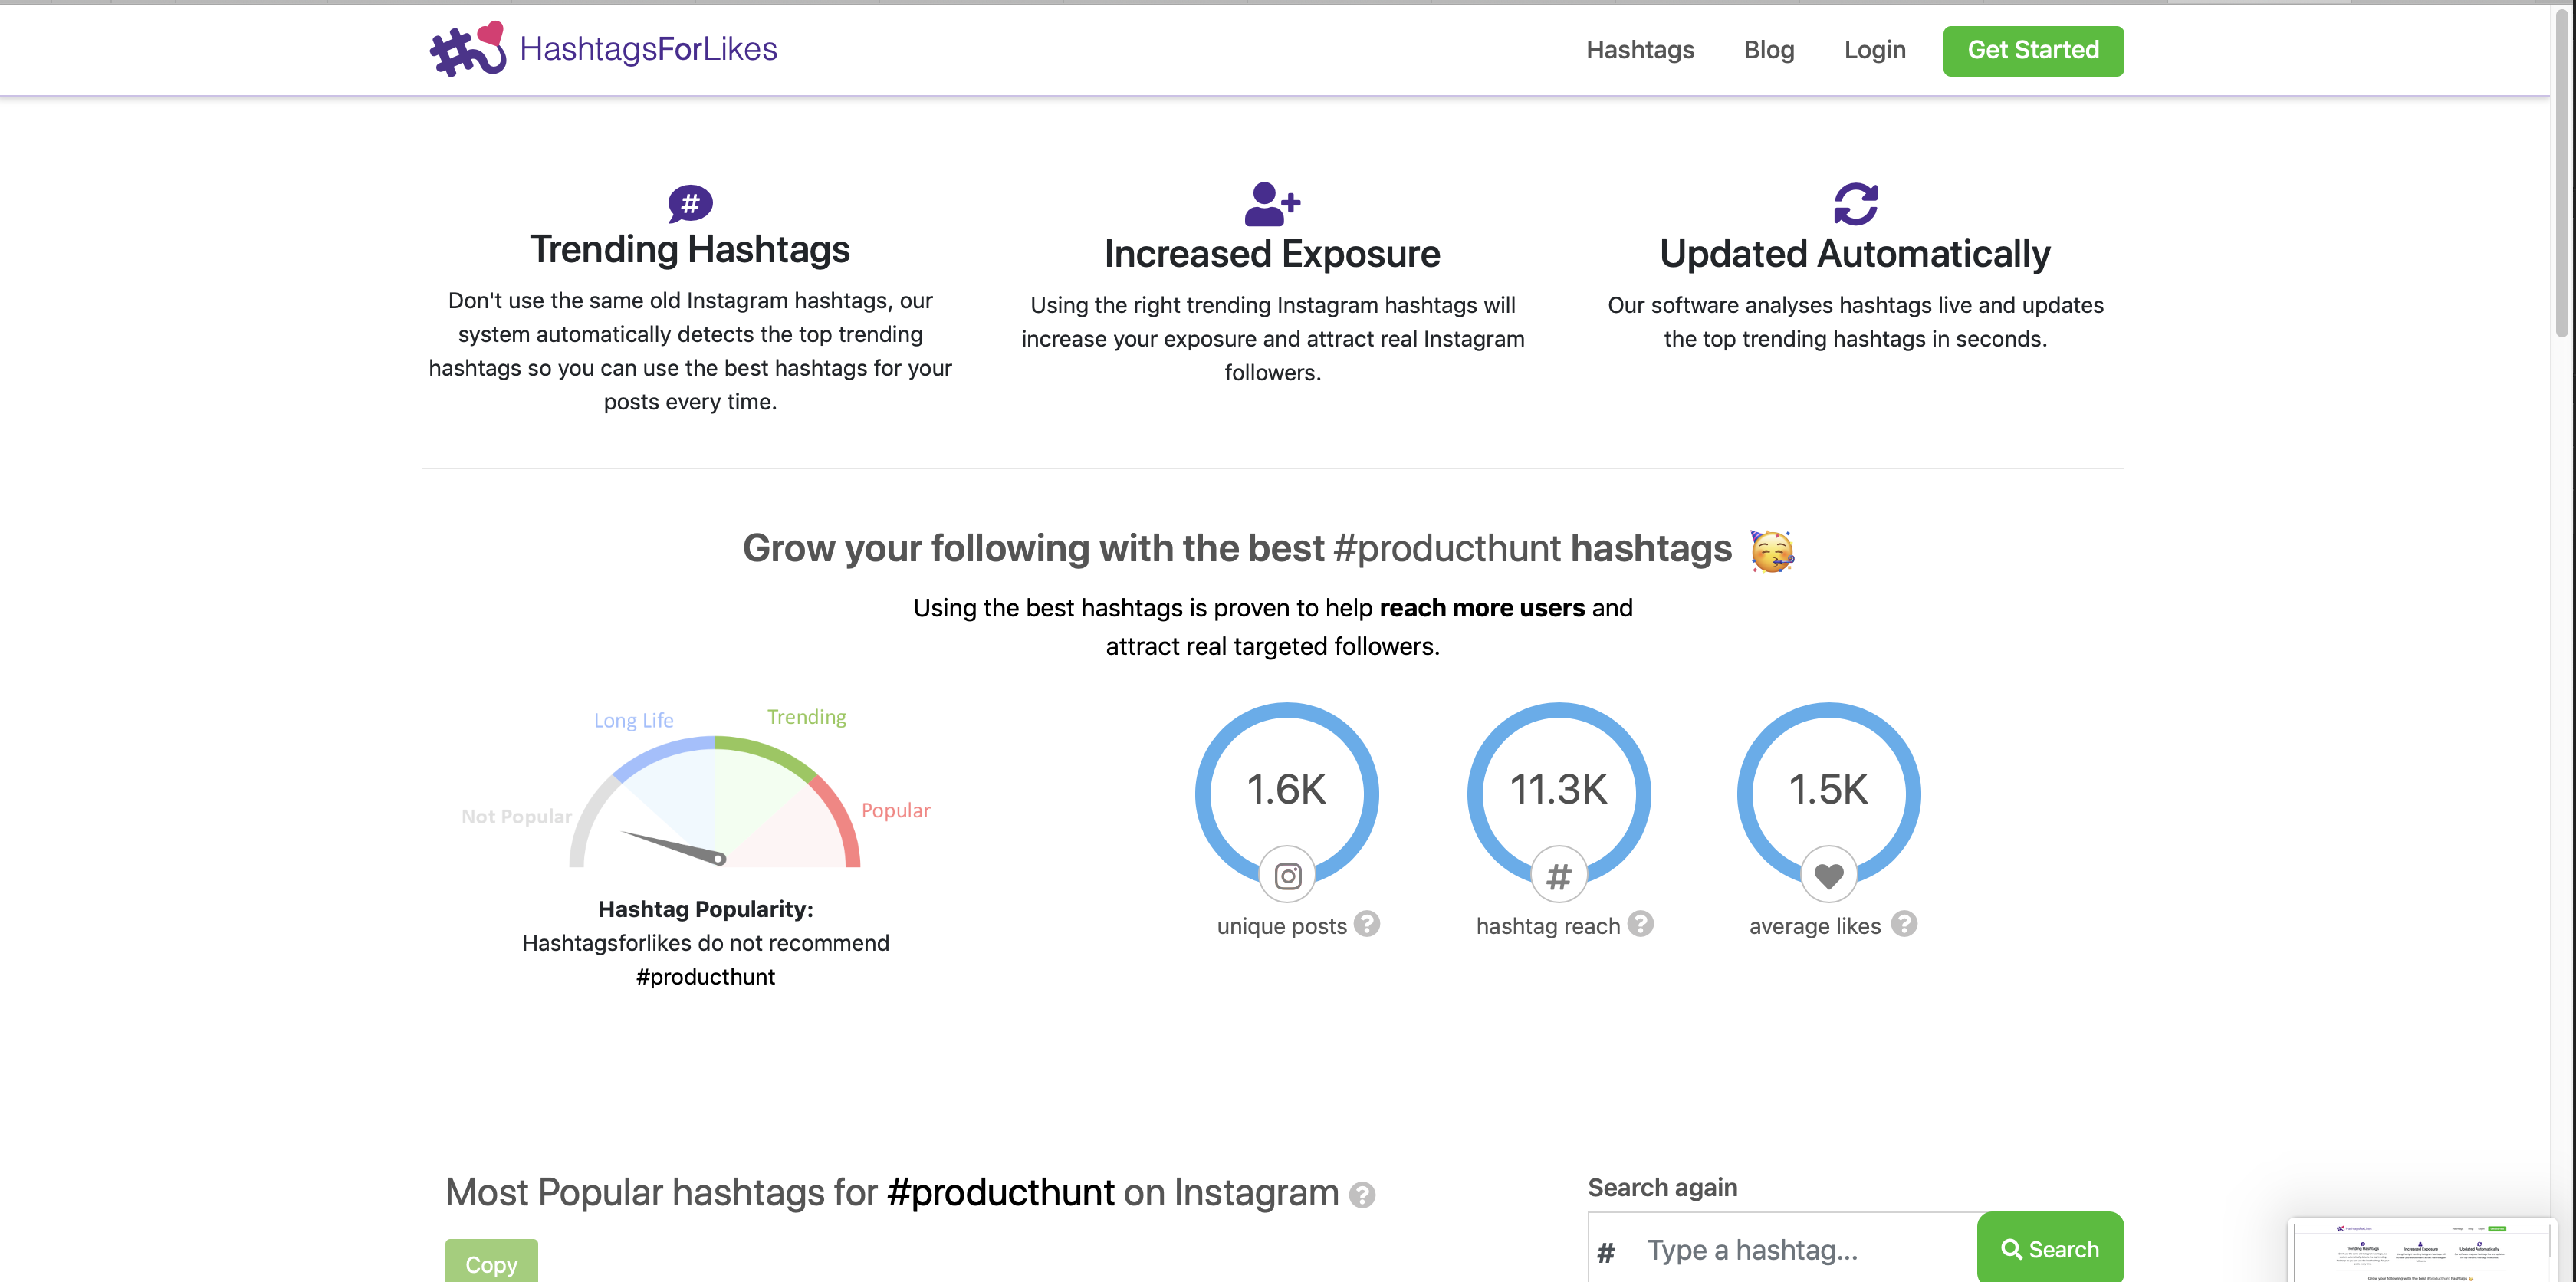The height and width of the screenshot is (1282, 2576).
Task: Expand the party emoji next to producthunt heading
Action: click(x=1770, y=548)
